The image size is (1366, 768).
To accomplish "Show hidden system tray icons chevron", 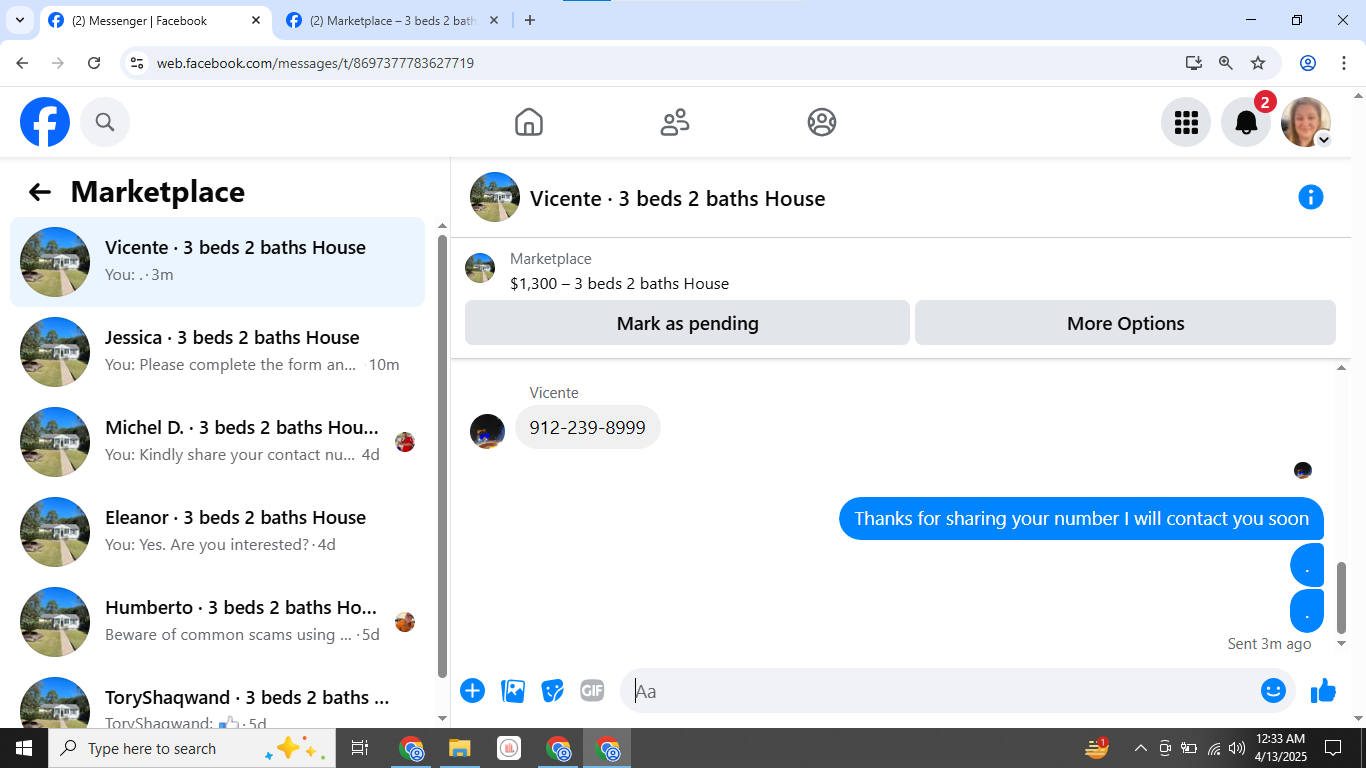I will [1140, 748].
